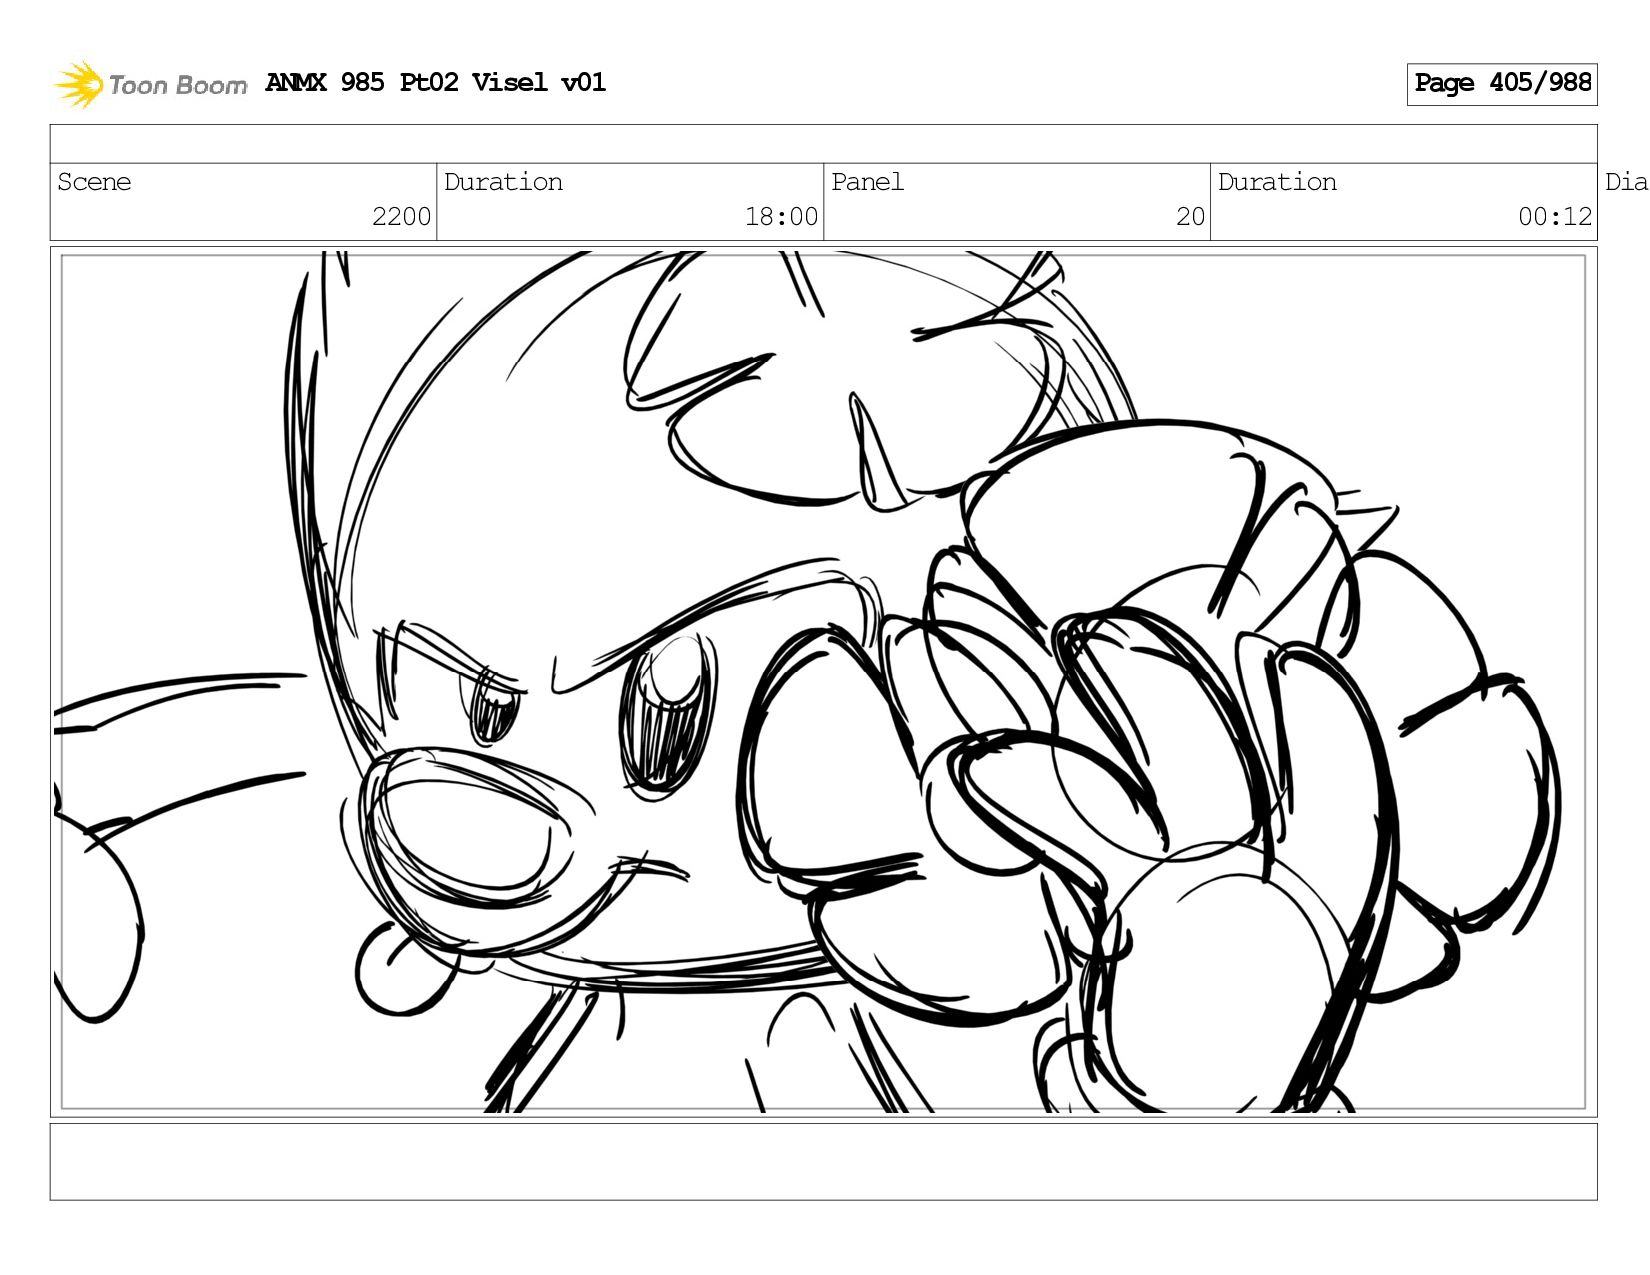Click the empty notes box below the panel
Viewport: 1650px width, 1275px height.
(823, 1162)
